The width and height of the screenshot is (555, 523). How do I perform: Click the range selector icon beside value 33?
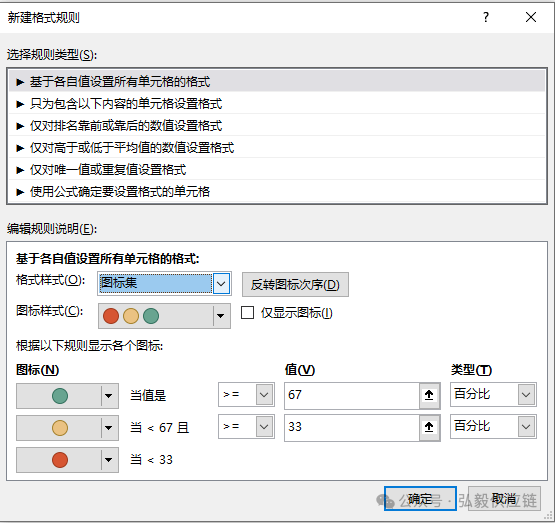(x=429, y=427)
